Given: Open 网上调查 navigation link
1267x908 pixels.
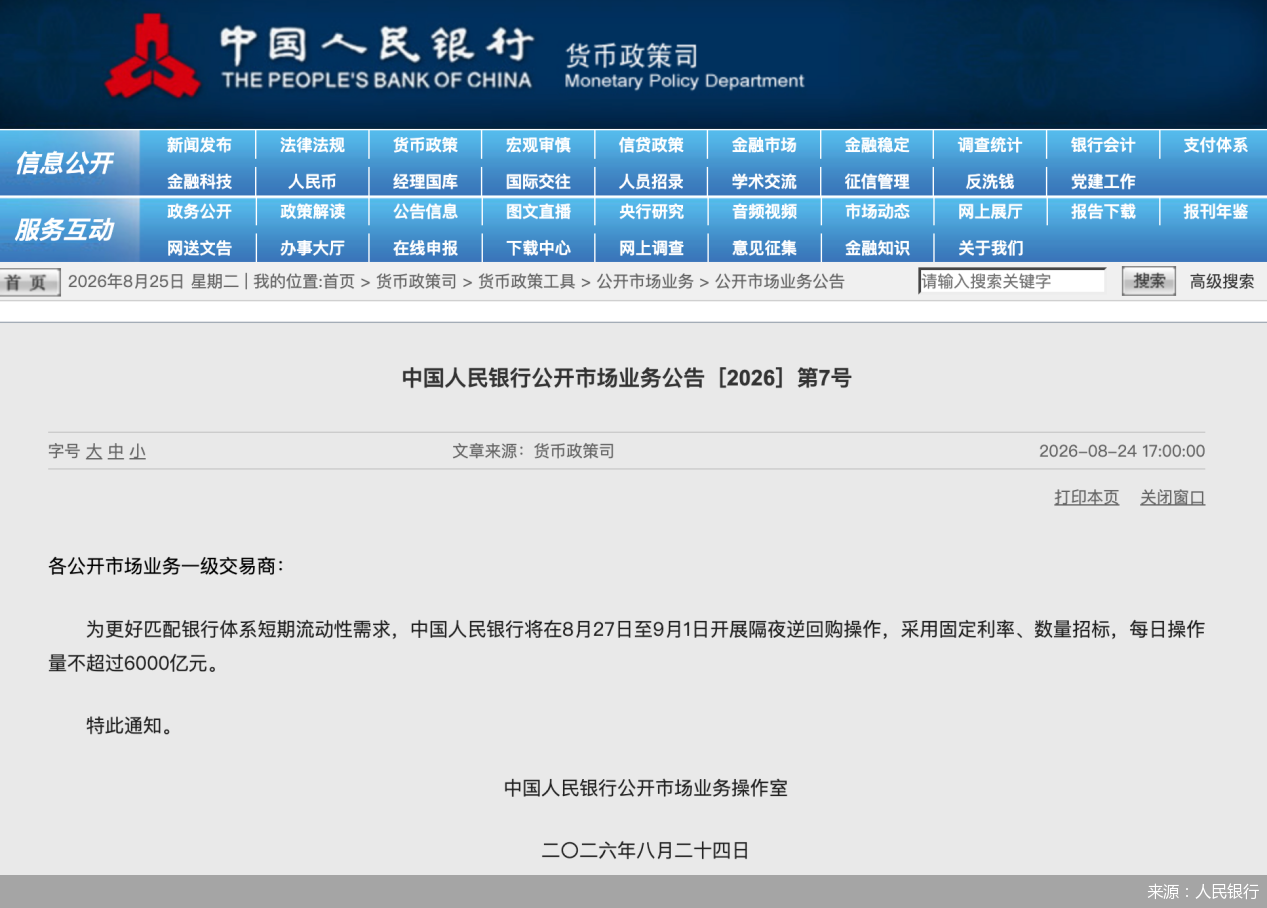Looking at the screenshot, I should point(651,248).
